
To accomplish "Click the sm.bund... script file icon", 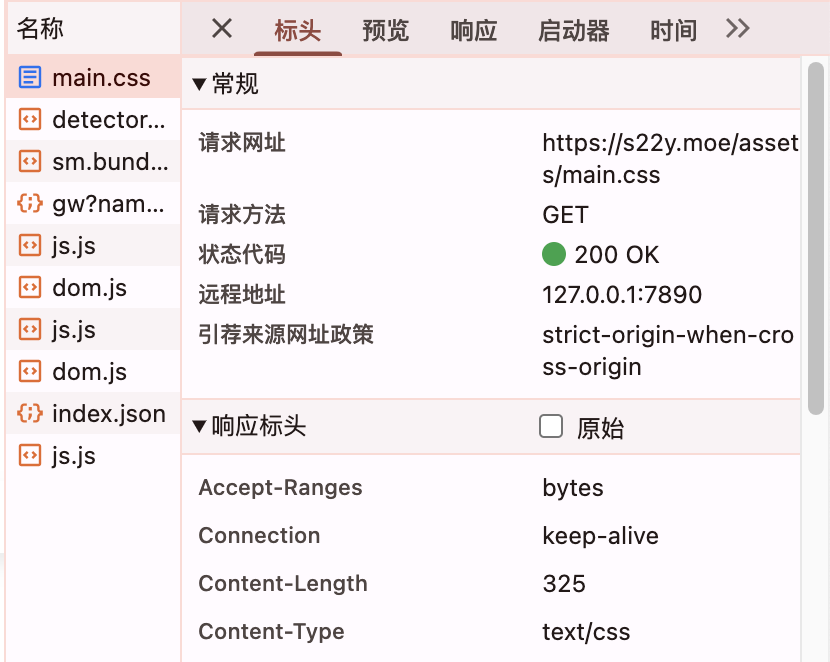I will point(30,161).
